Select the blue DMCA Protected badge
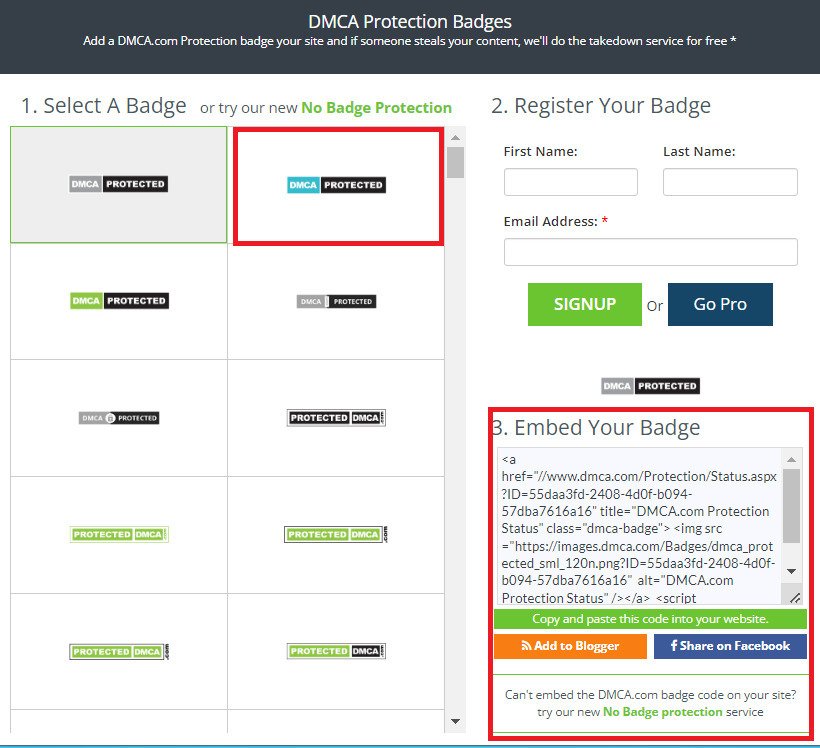This screenshot has width=820, height=748. [x=336, y=185]
